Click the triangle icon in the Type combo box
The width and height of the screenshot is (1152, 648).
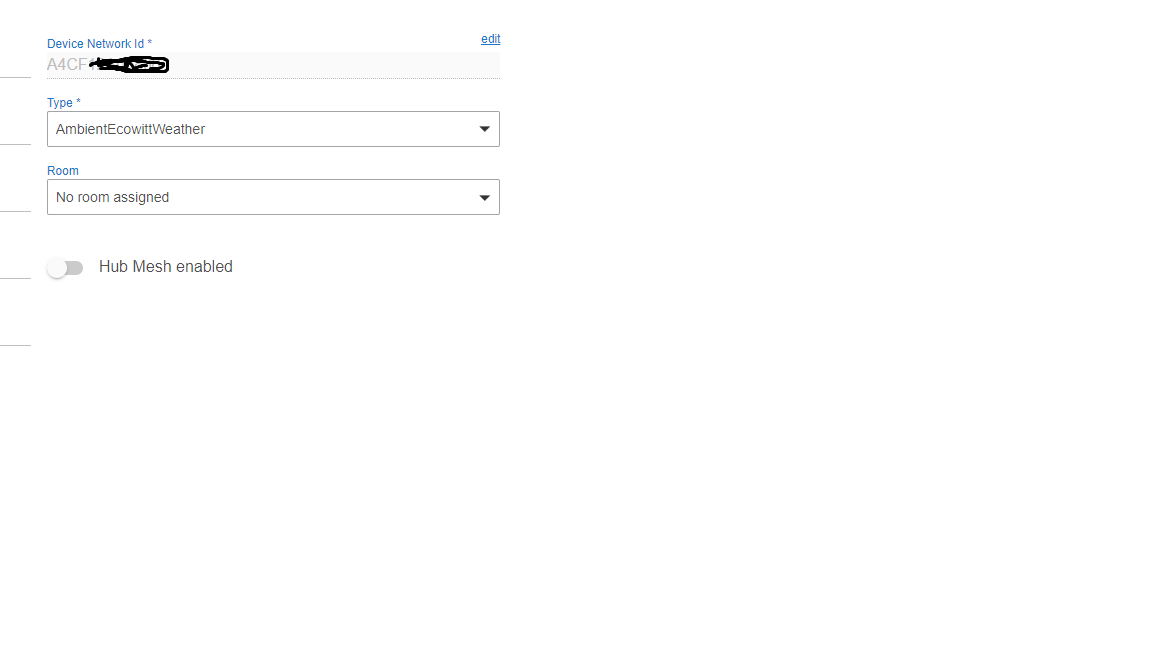pyautogui.click(x=484, y=129)
